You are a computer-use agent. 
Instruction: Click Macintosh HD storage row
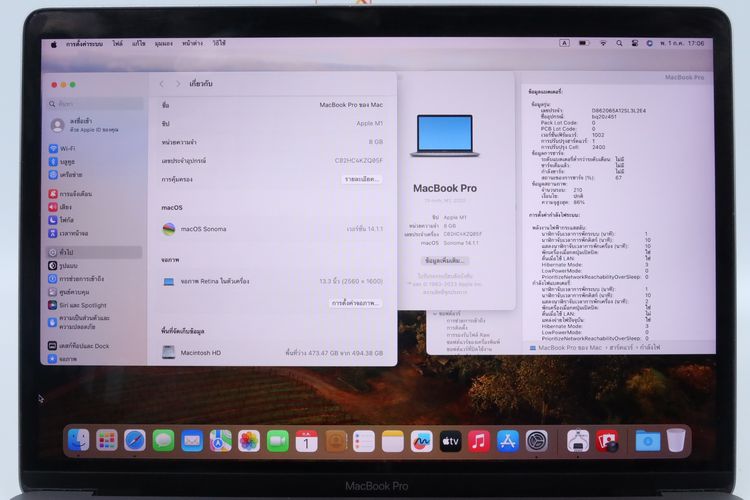[272, 353]
